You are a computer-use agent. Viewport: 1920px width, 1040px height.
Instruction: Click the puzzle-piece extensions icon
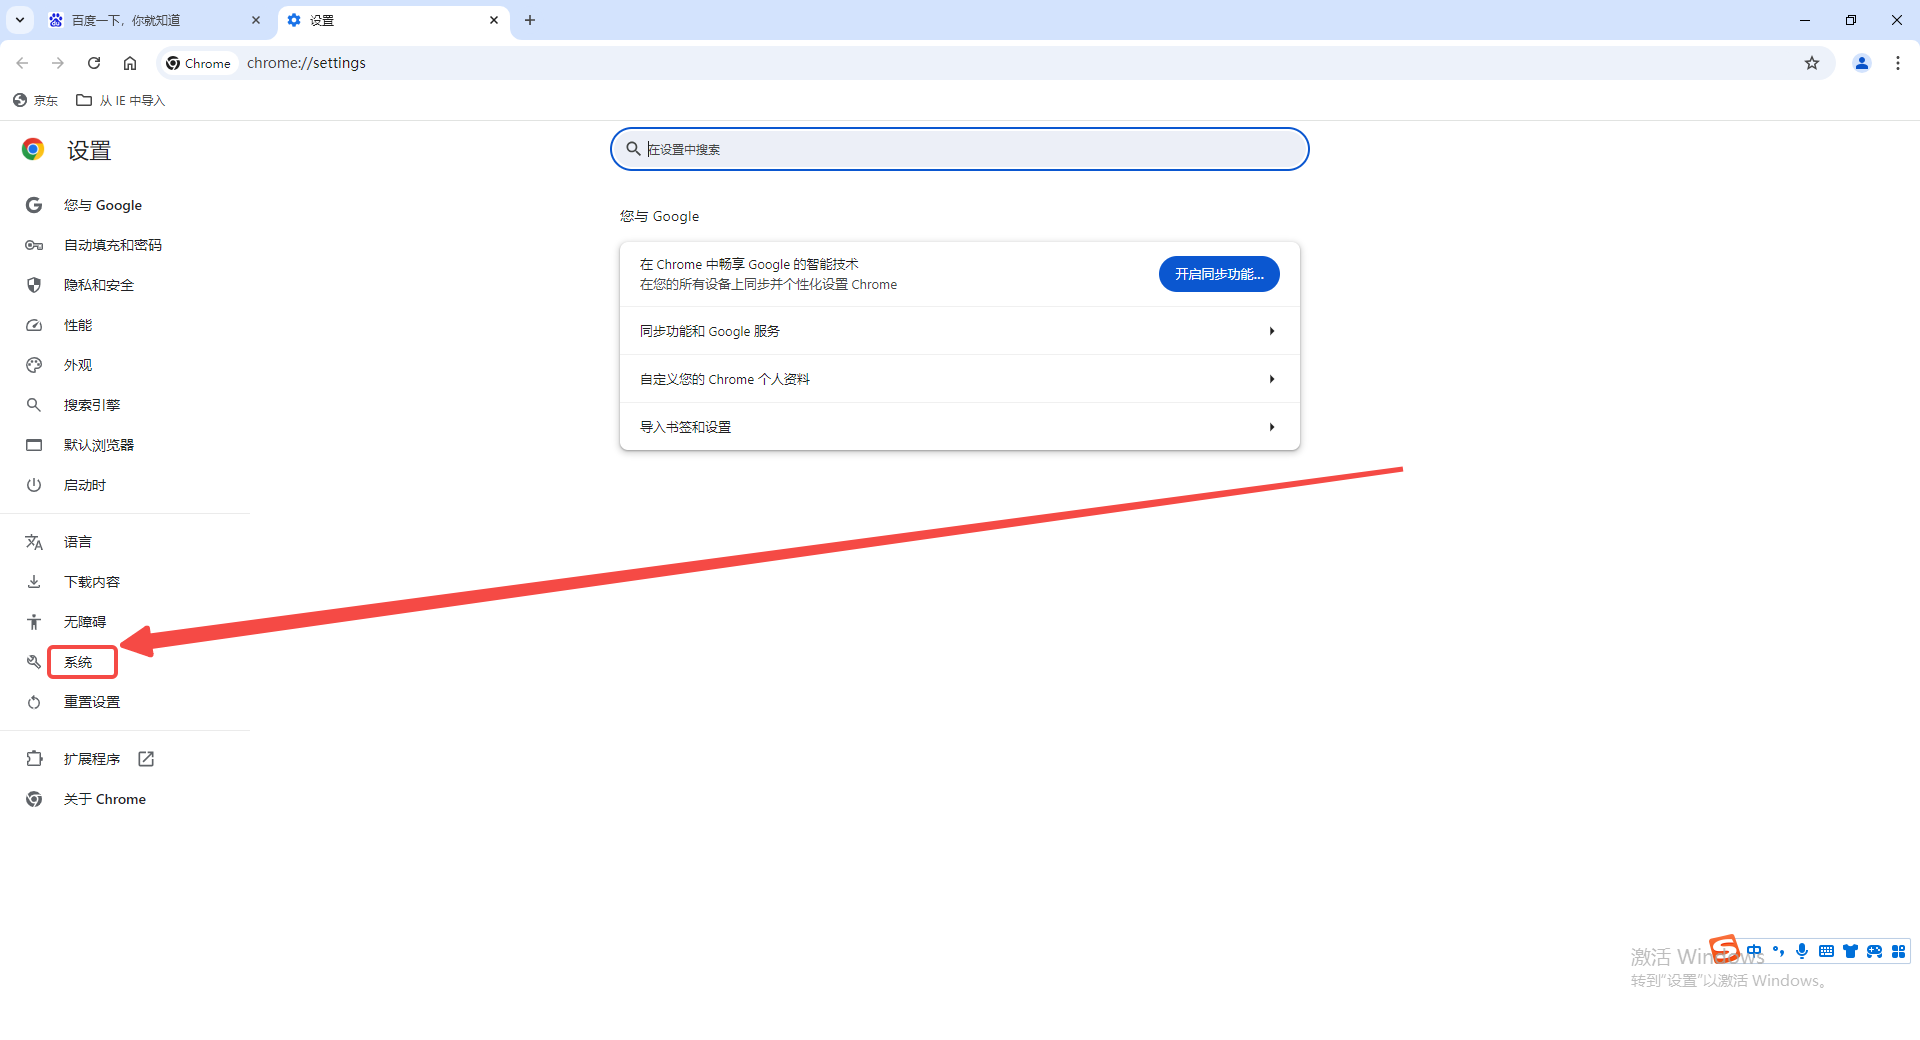[34, 759]
